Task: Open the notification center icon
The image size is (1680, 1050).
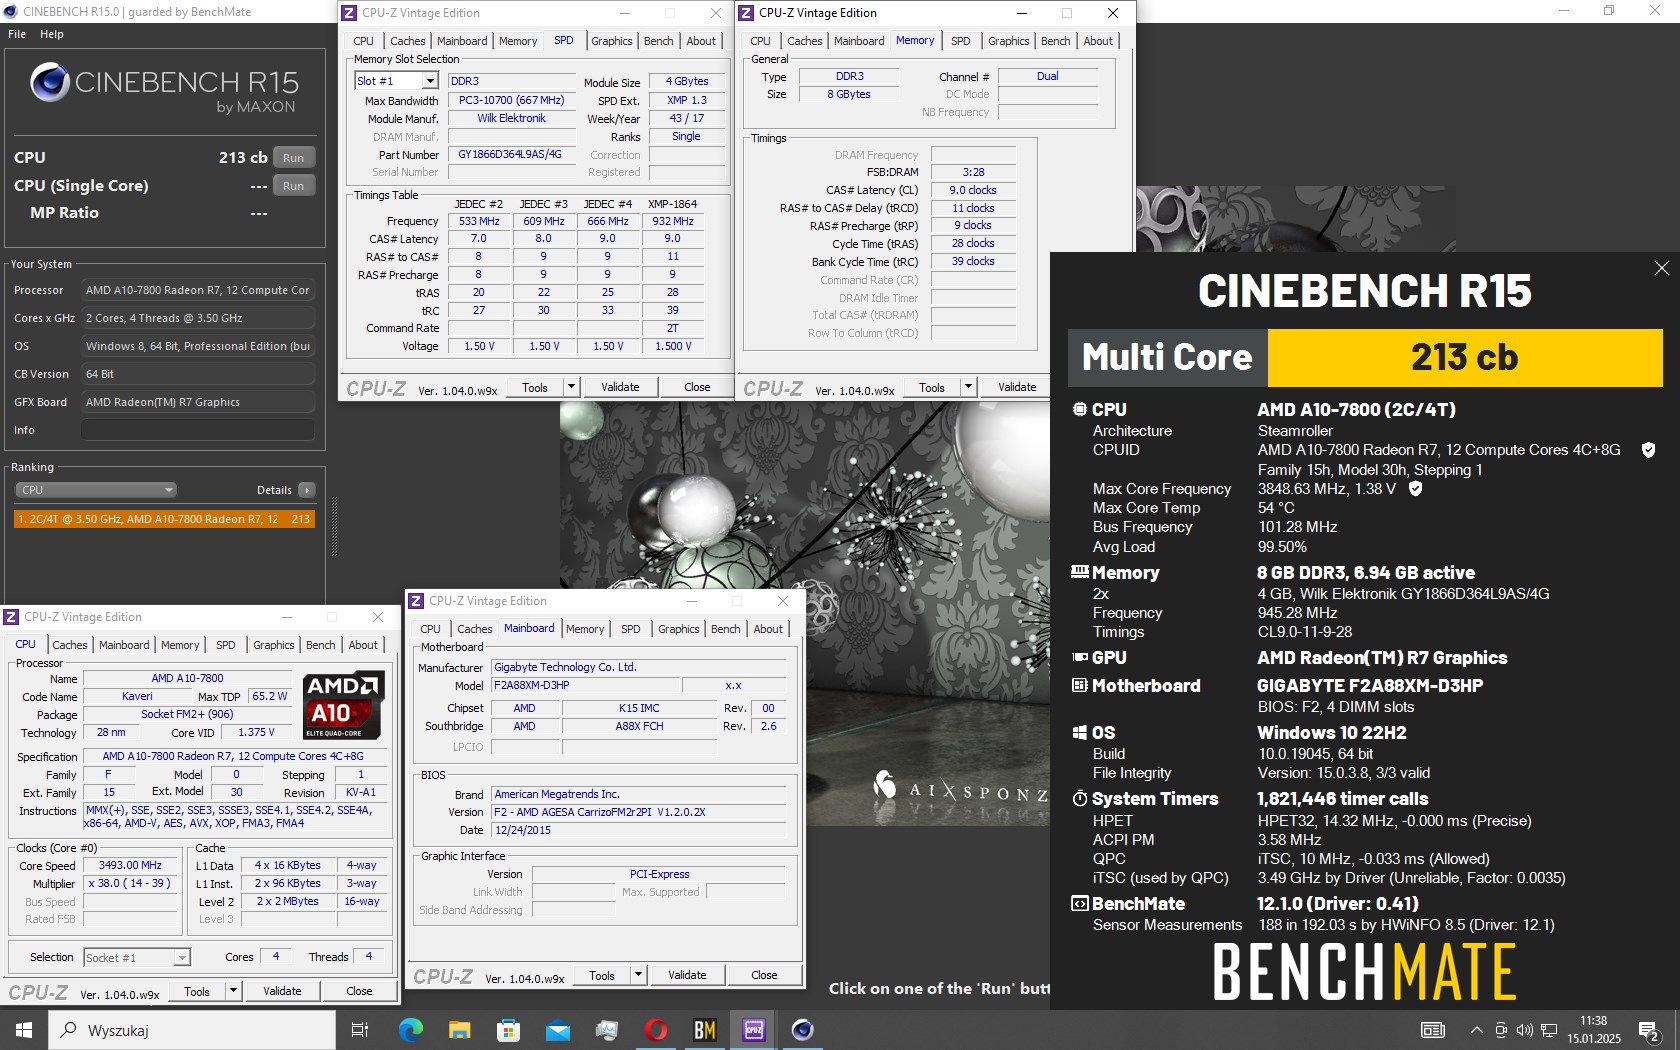Action: [x=1649, y=1030]
